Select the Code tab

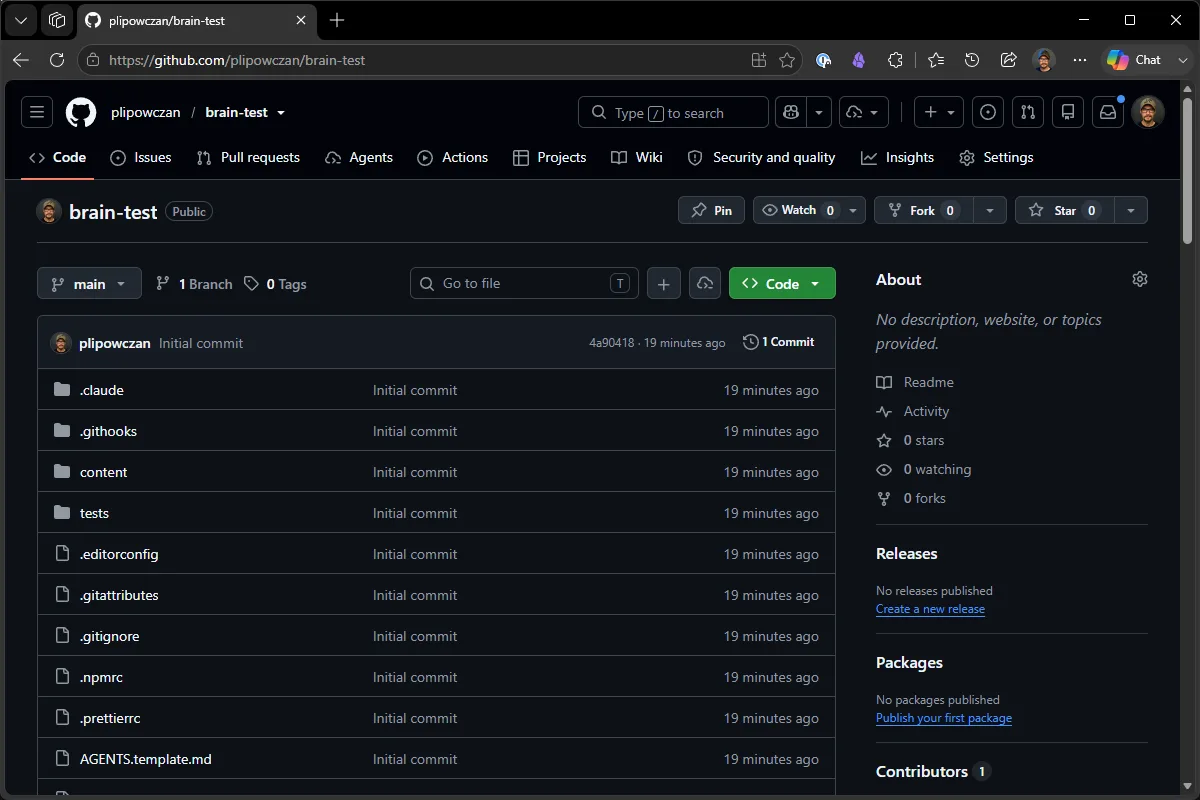pyautogui.click(x=57, y=157)
